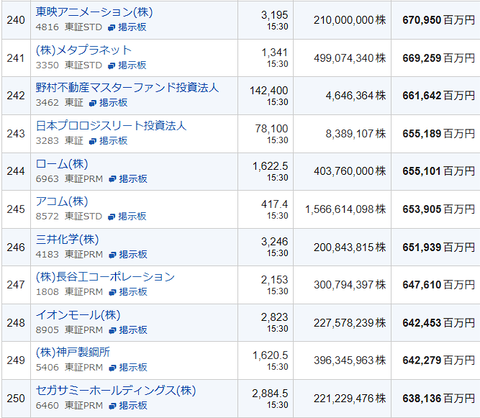Click 掲示板 icon for イオンモール
This screenshot has width=480, height=418.
click(113, 330)
